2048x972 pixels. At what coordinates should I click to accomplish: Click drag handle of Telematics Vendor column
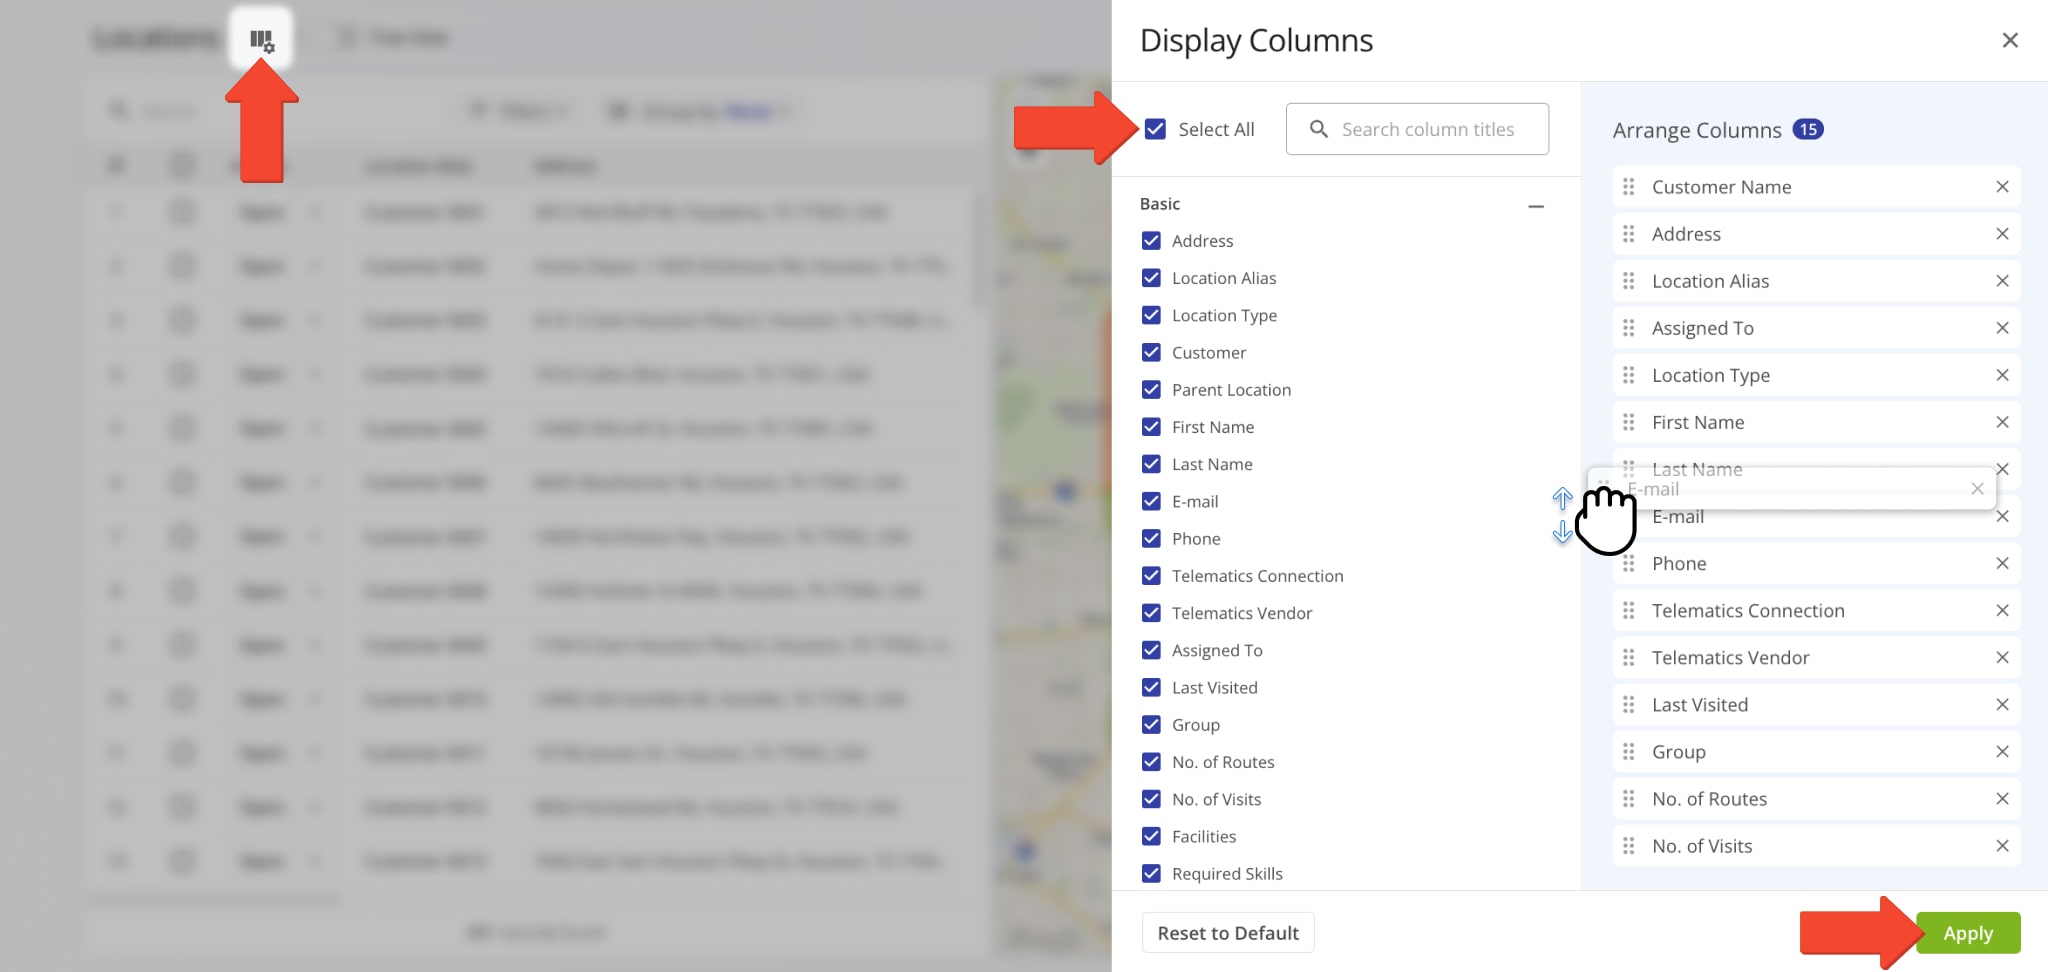click(x=1629, y=658)
